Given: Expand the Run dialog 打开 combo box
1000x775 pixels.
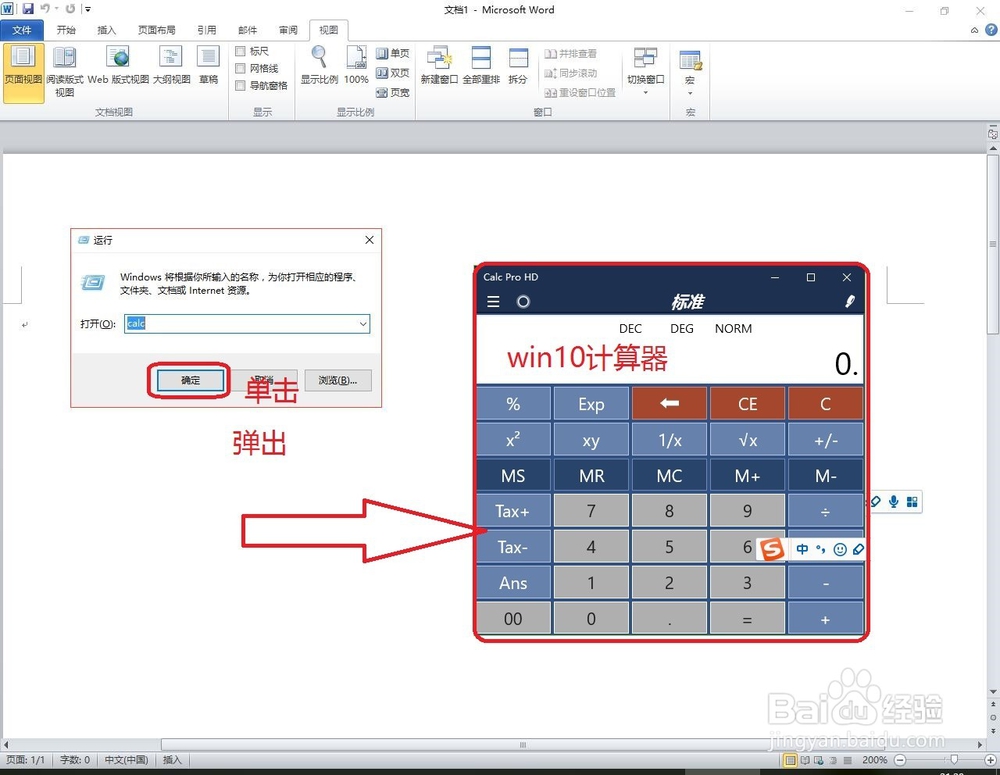Looking at the screenshot, I should [x=364, y=324].
